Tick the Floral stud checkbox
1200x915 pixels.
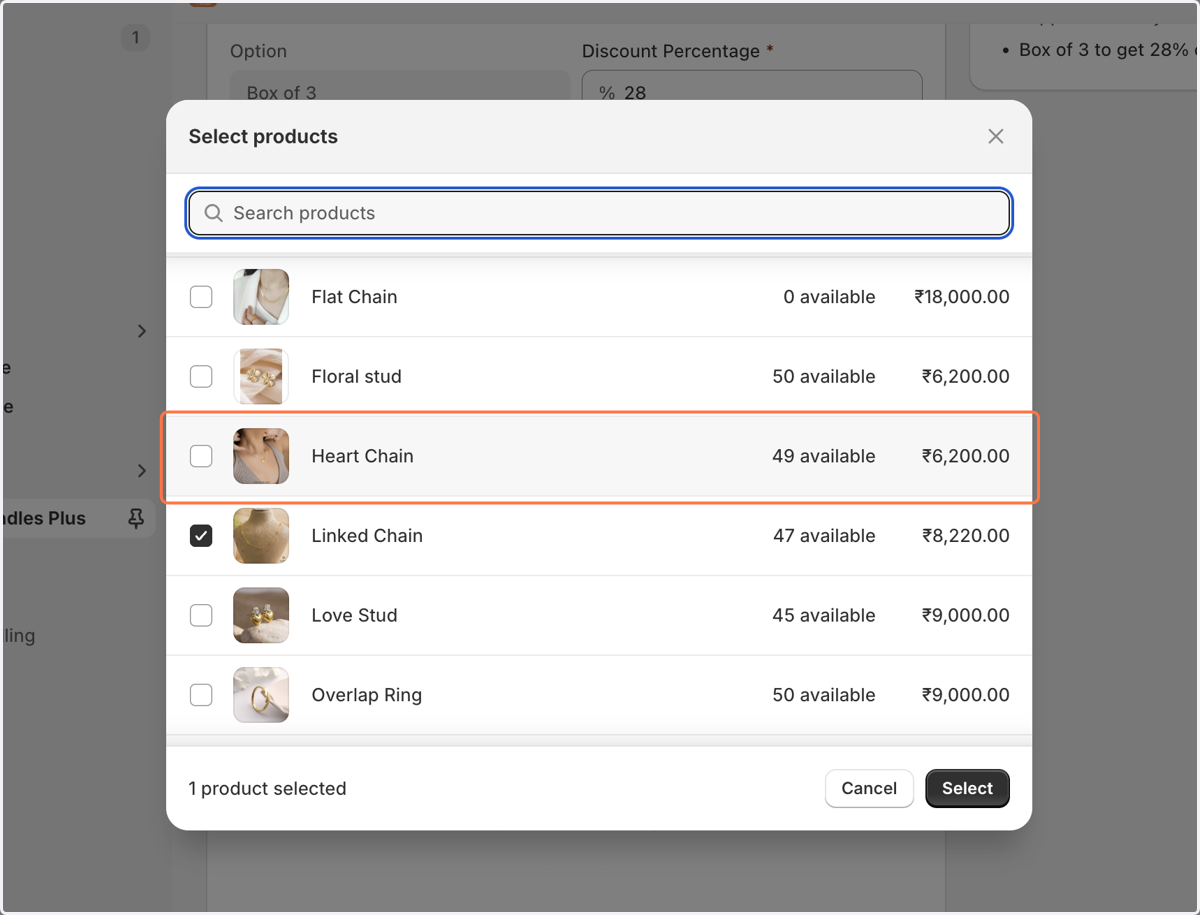pos(201,376)
